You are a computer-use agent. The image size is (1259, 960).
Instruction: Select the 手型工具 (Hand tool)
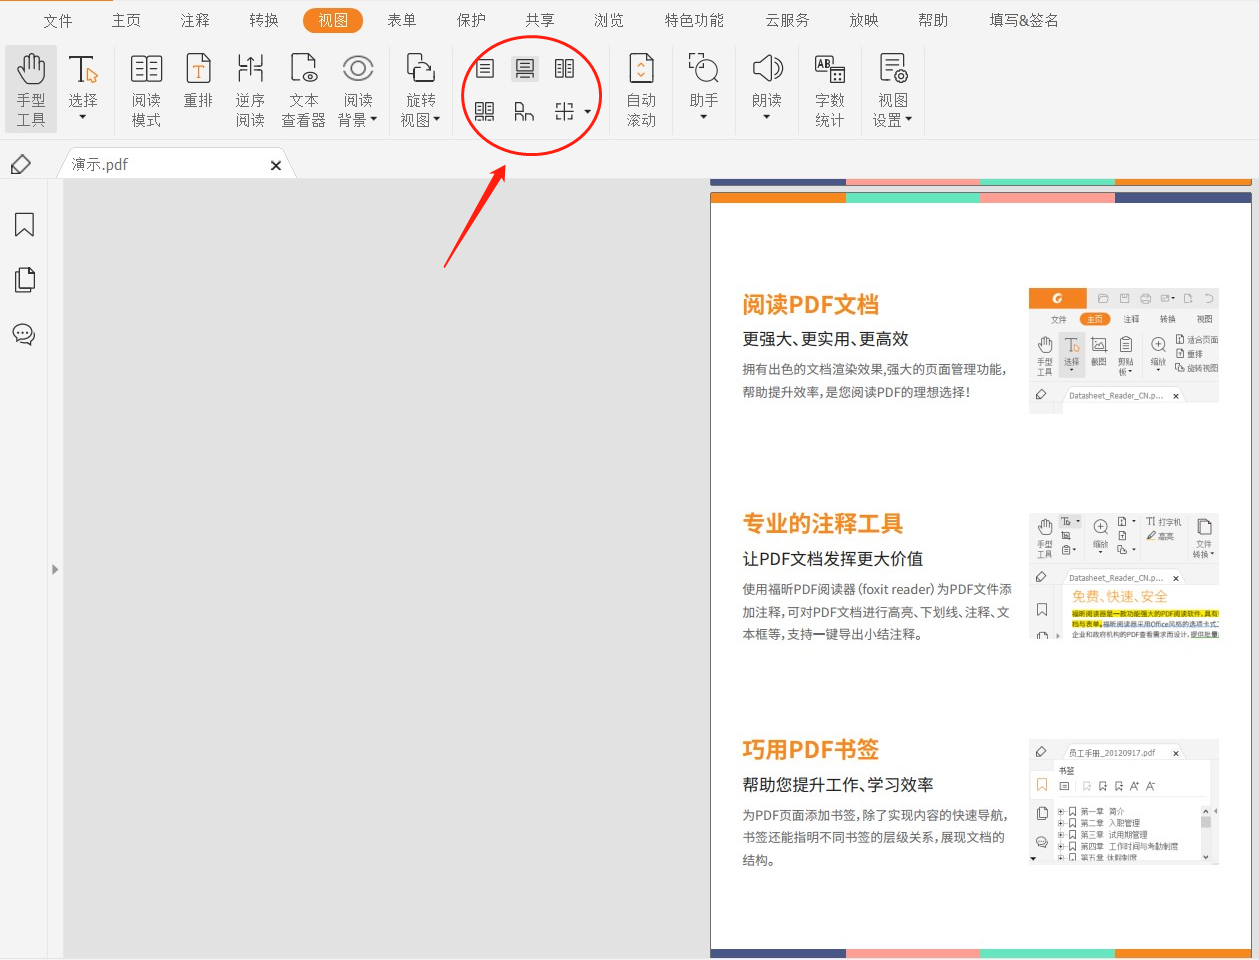[30, 88]
